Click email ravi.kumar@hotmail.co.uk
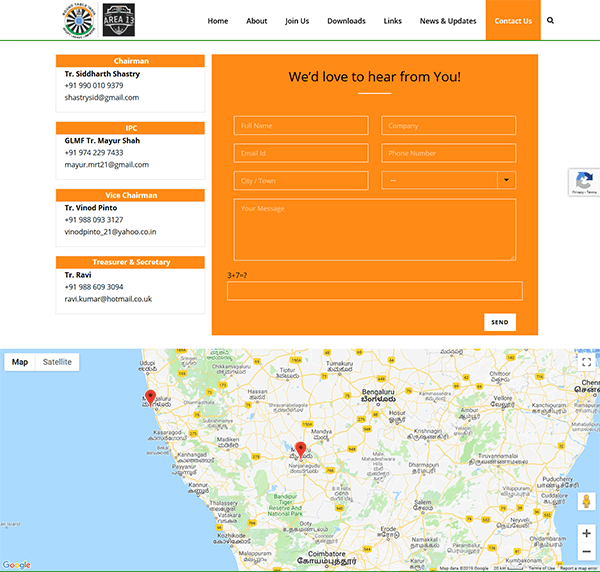Image resolution: width=600 pixels, height=572 pixels. (108, 299)
